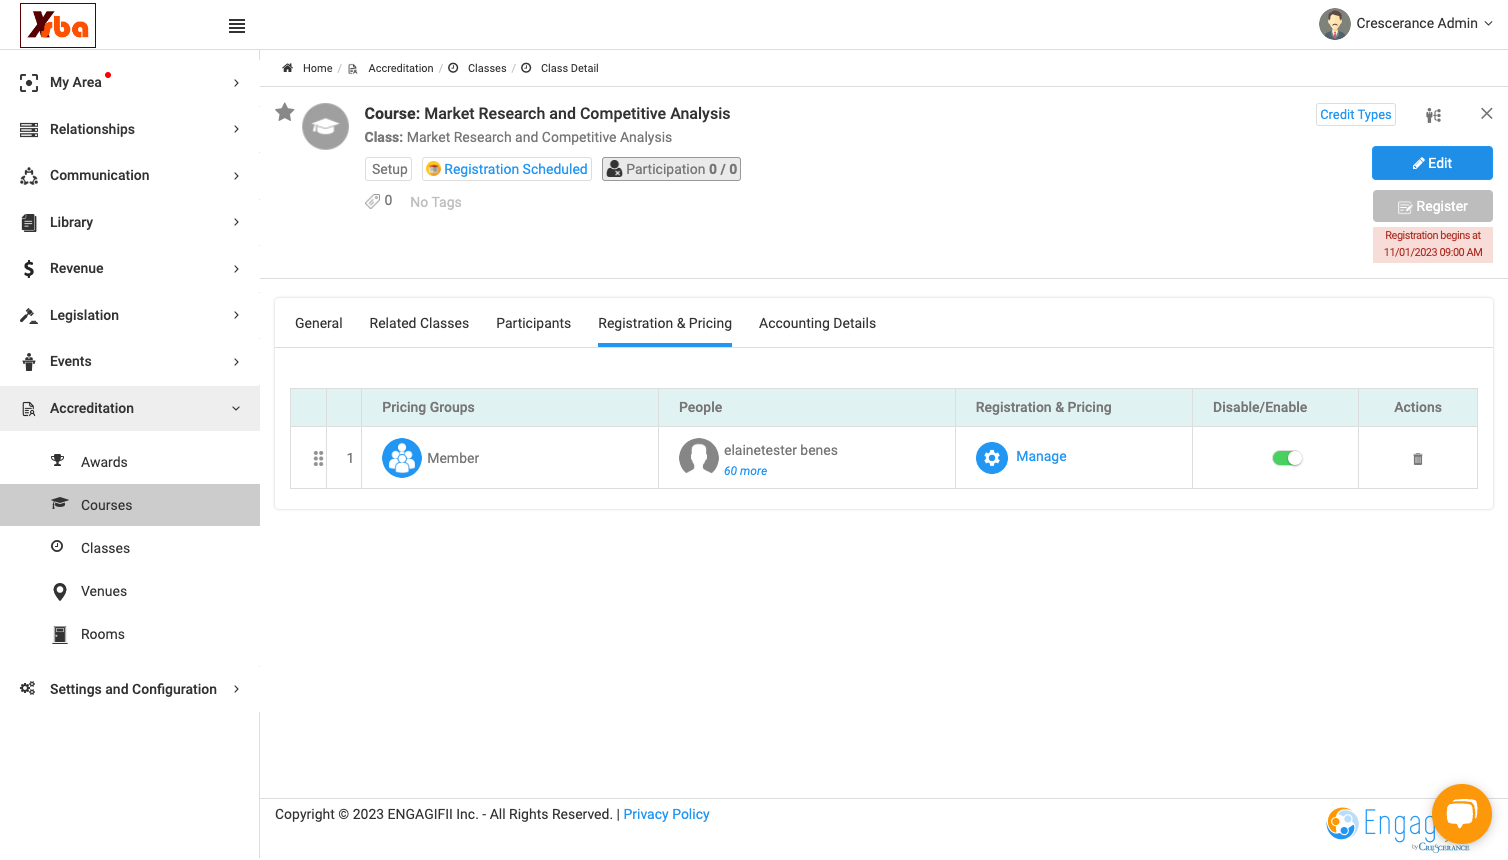
Task: Close the class detail panel
Action: point(1487,114)
